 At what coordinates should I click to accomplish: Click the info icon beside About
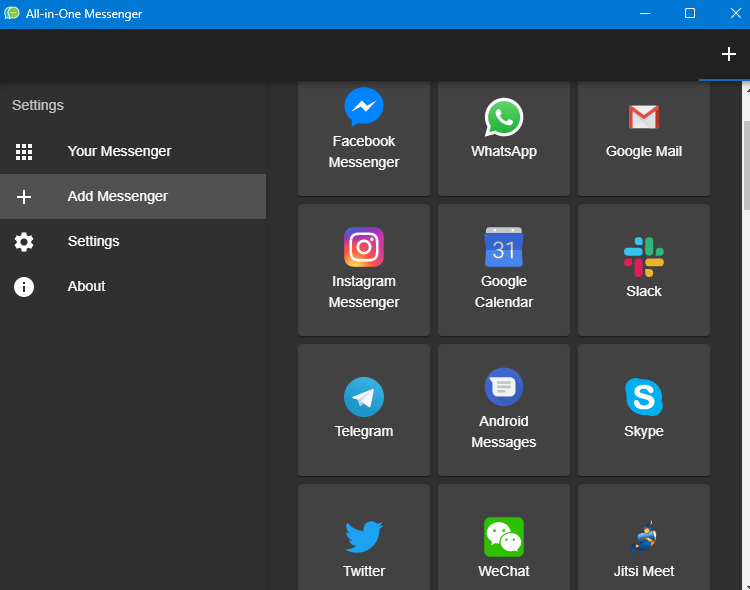point(24,287)
